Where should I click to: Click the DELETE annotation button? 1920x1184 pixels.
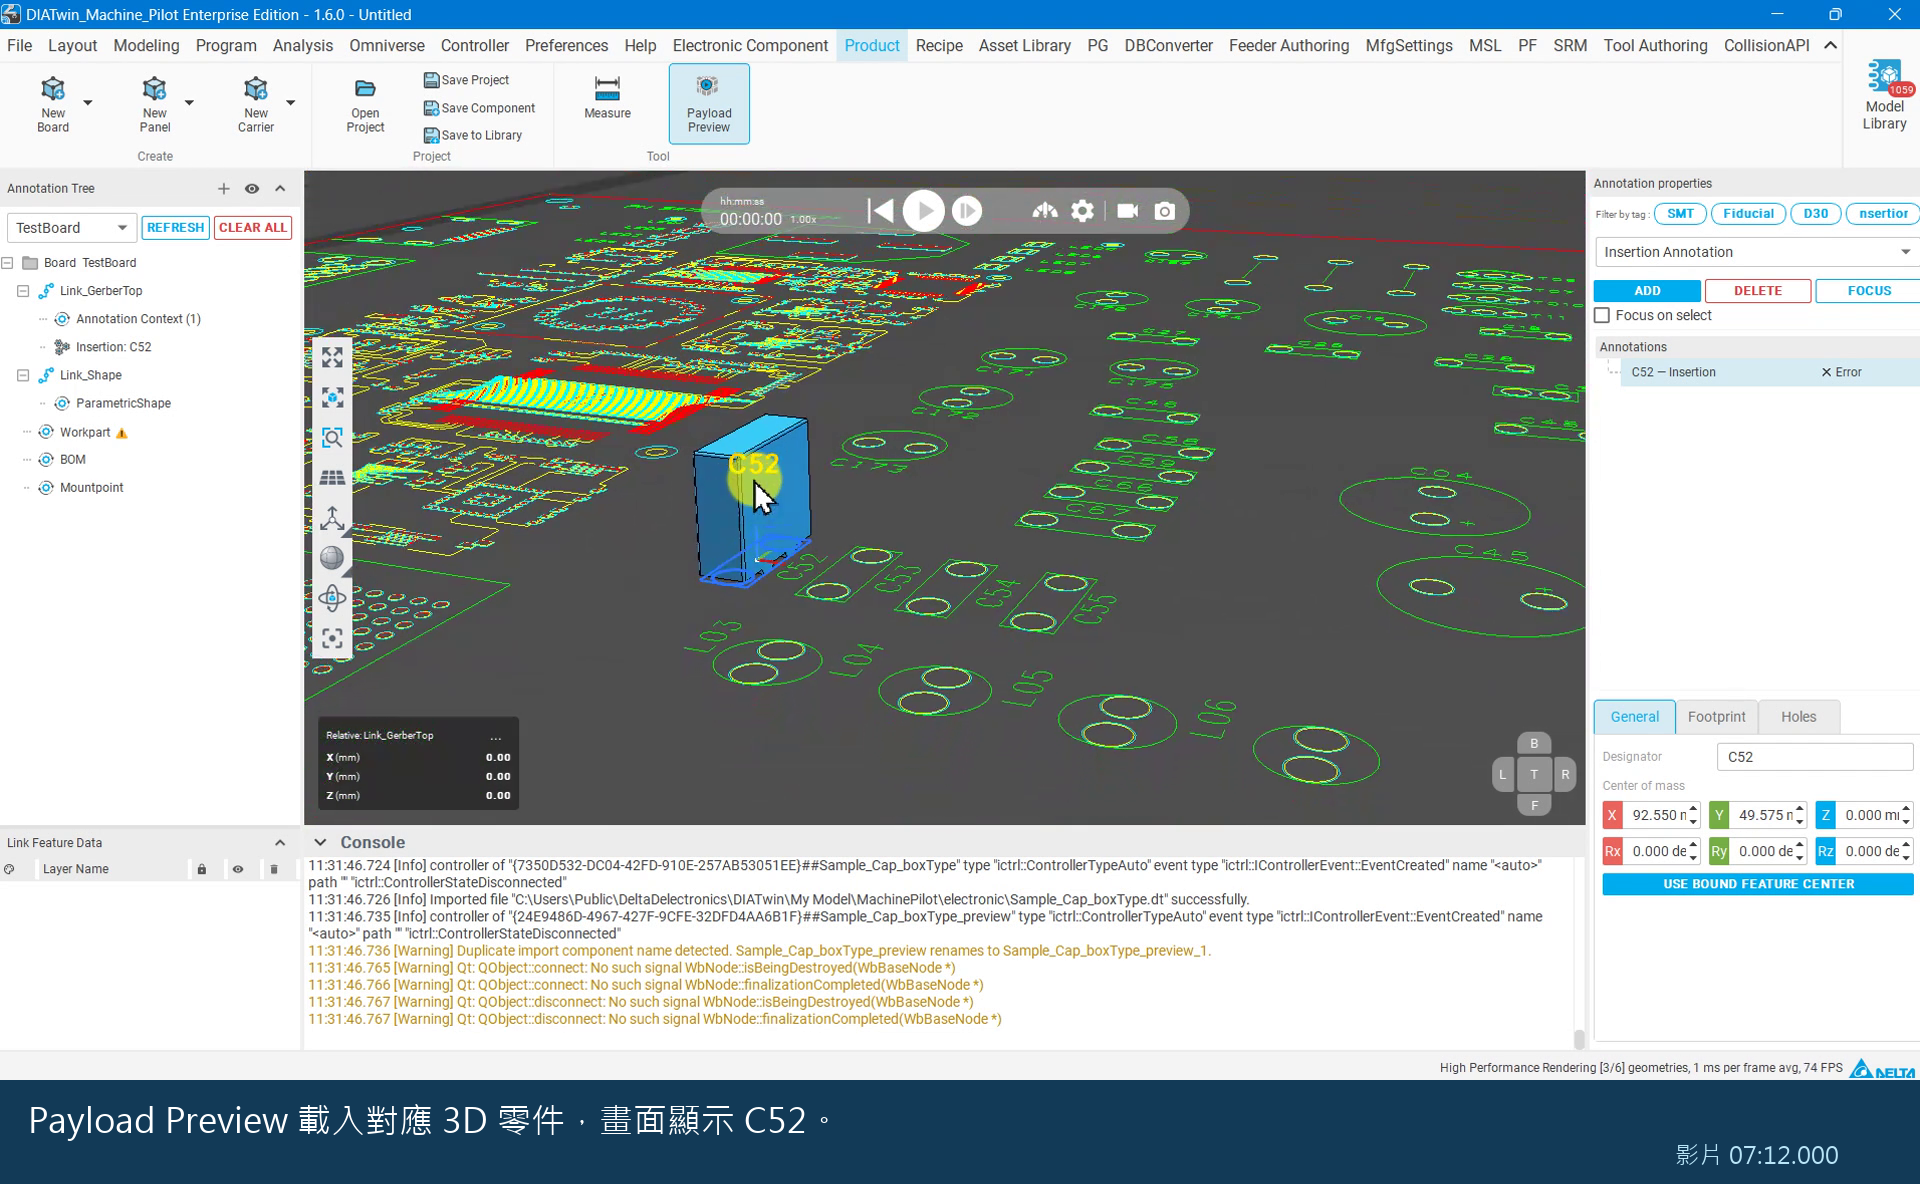1758,291
